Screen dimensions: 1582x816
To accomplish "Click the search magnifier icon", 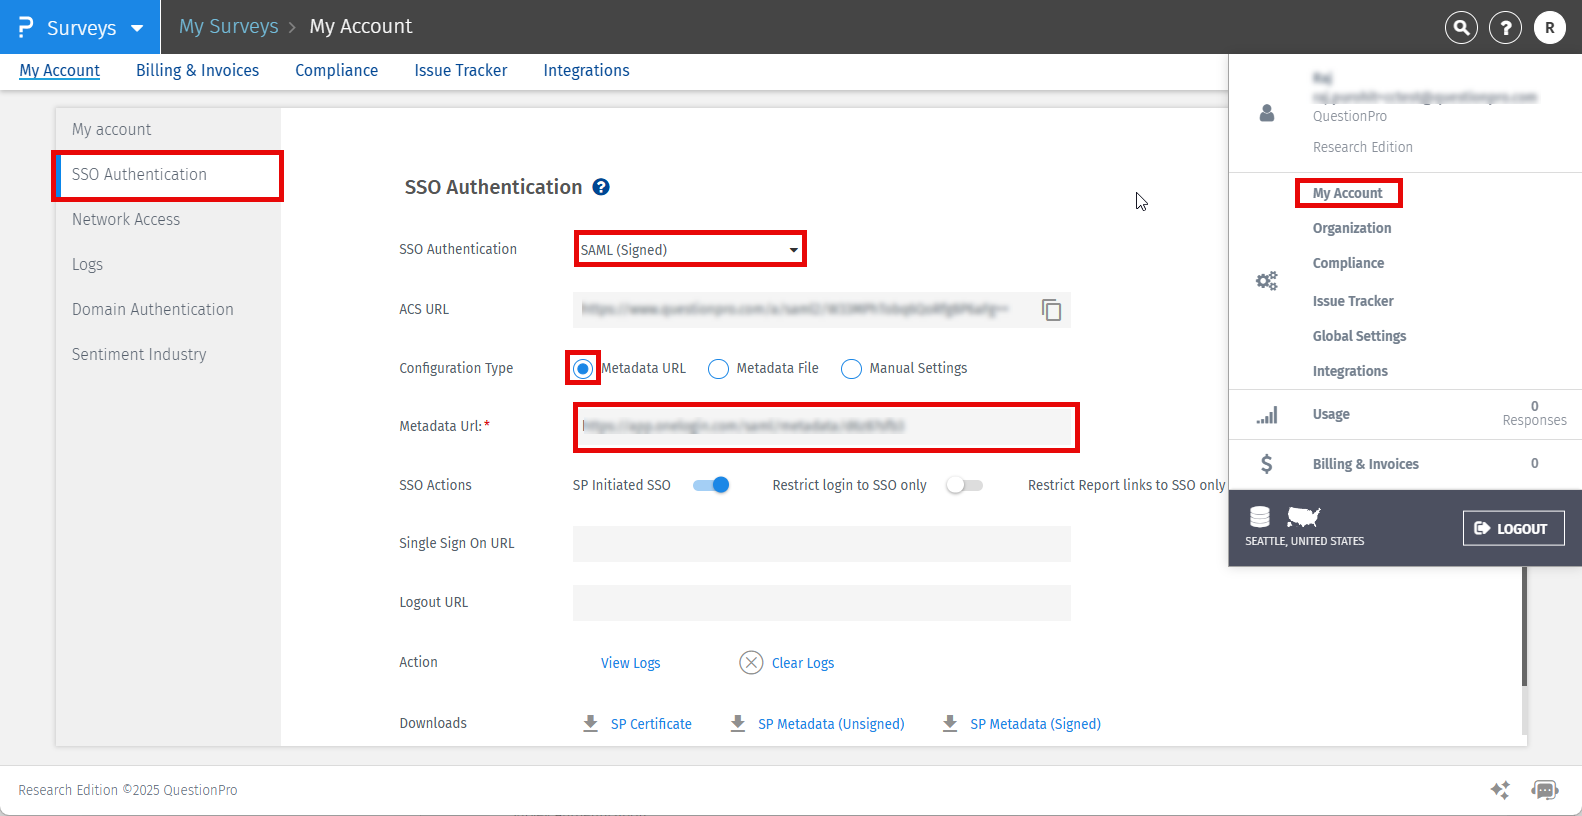I will point(1461,28).
